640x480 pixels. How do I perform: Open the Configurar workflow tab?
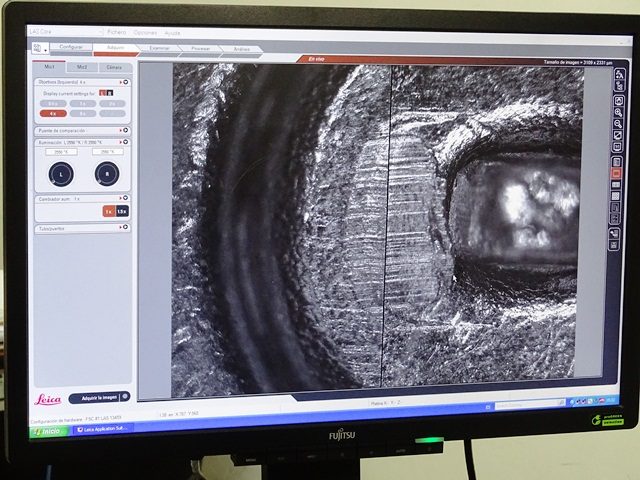71,47
